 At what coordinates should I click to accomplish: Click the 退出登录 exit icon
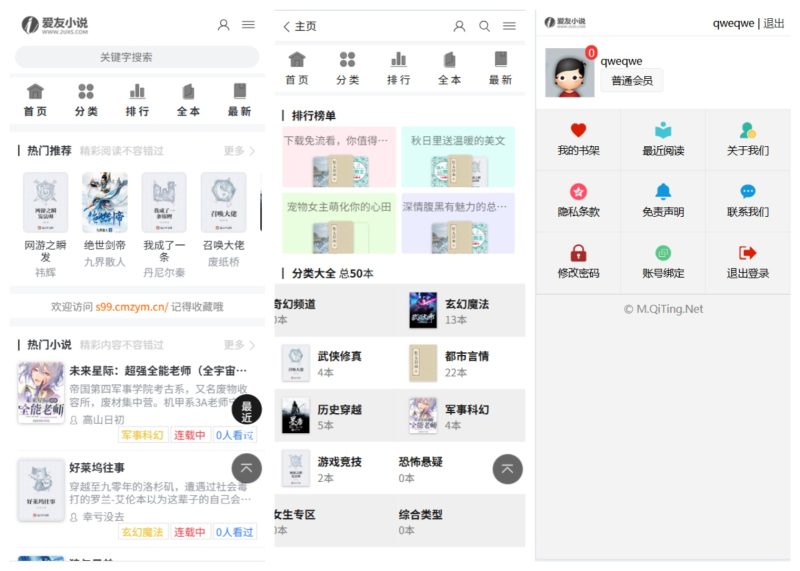(747, 253)
